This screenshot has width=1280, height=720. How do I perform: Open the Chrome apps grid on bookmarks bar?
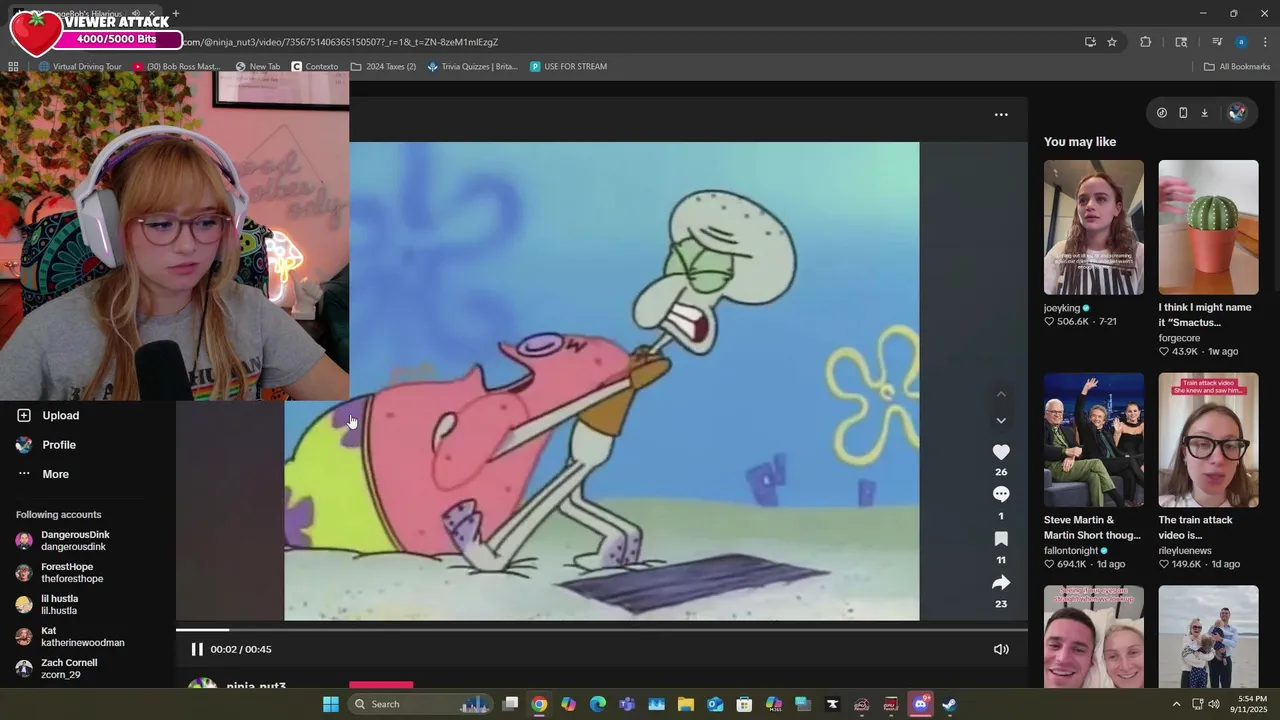click(x=13, y=67)
